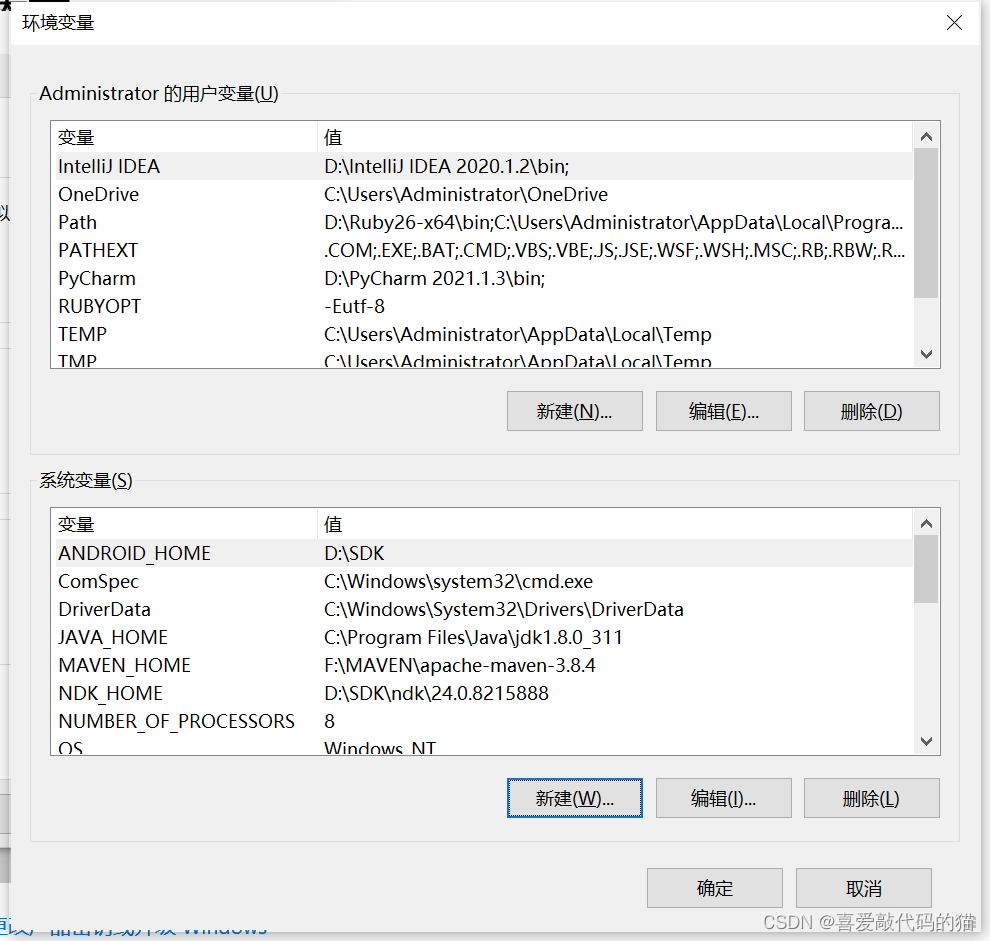Click the value C:\Windows\system32\cmd.exe
The image size is (990, 941).
(x=458, y=581)
